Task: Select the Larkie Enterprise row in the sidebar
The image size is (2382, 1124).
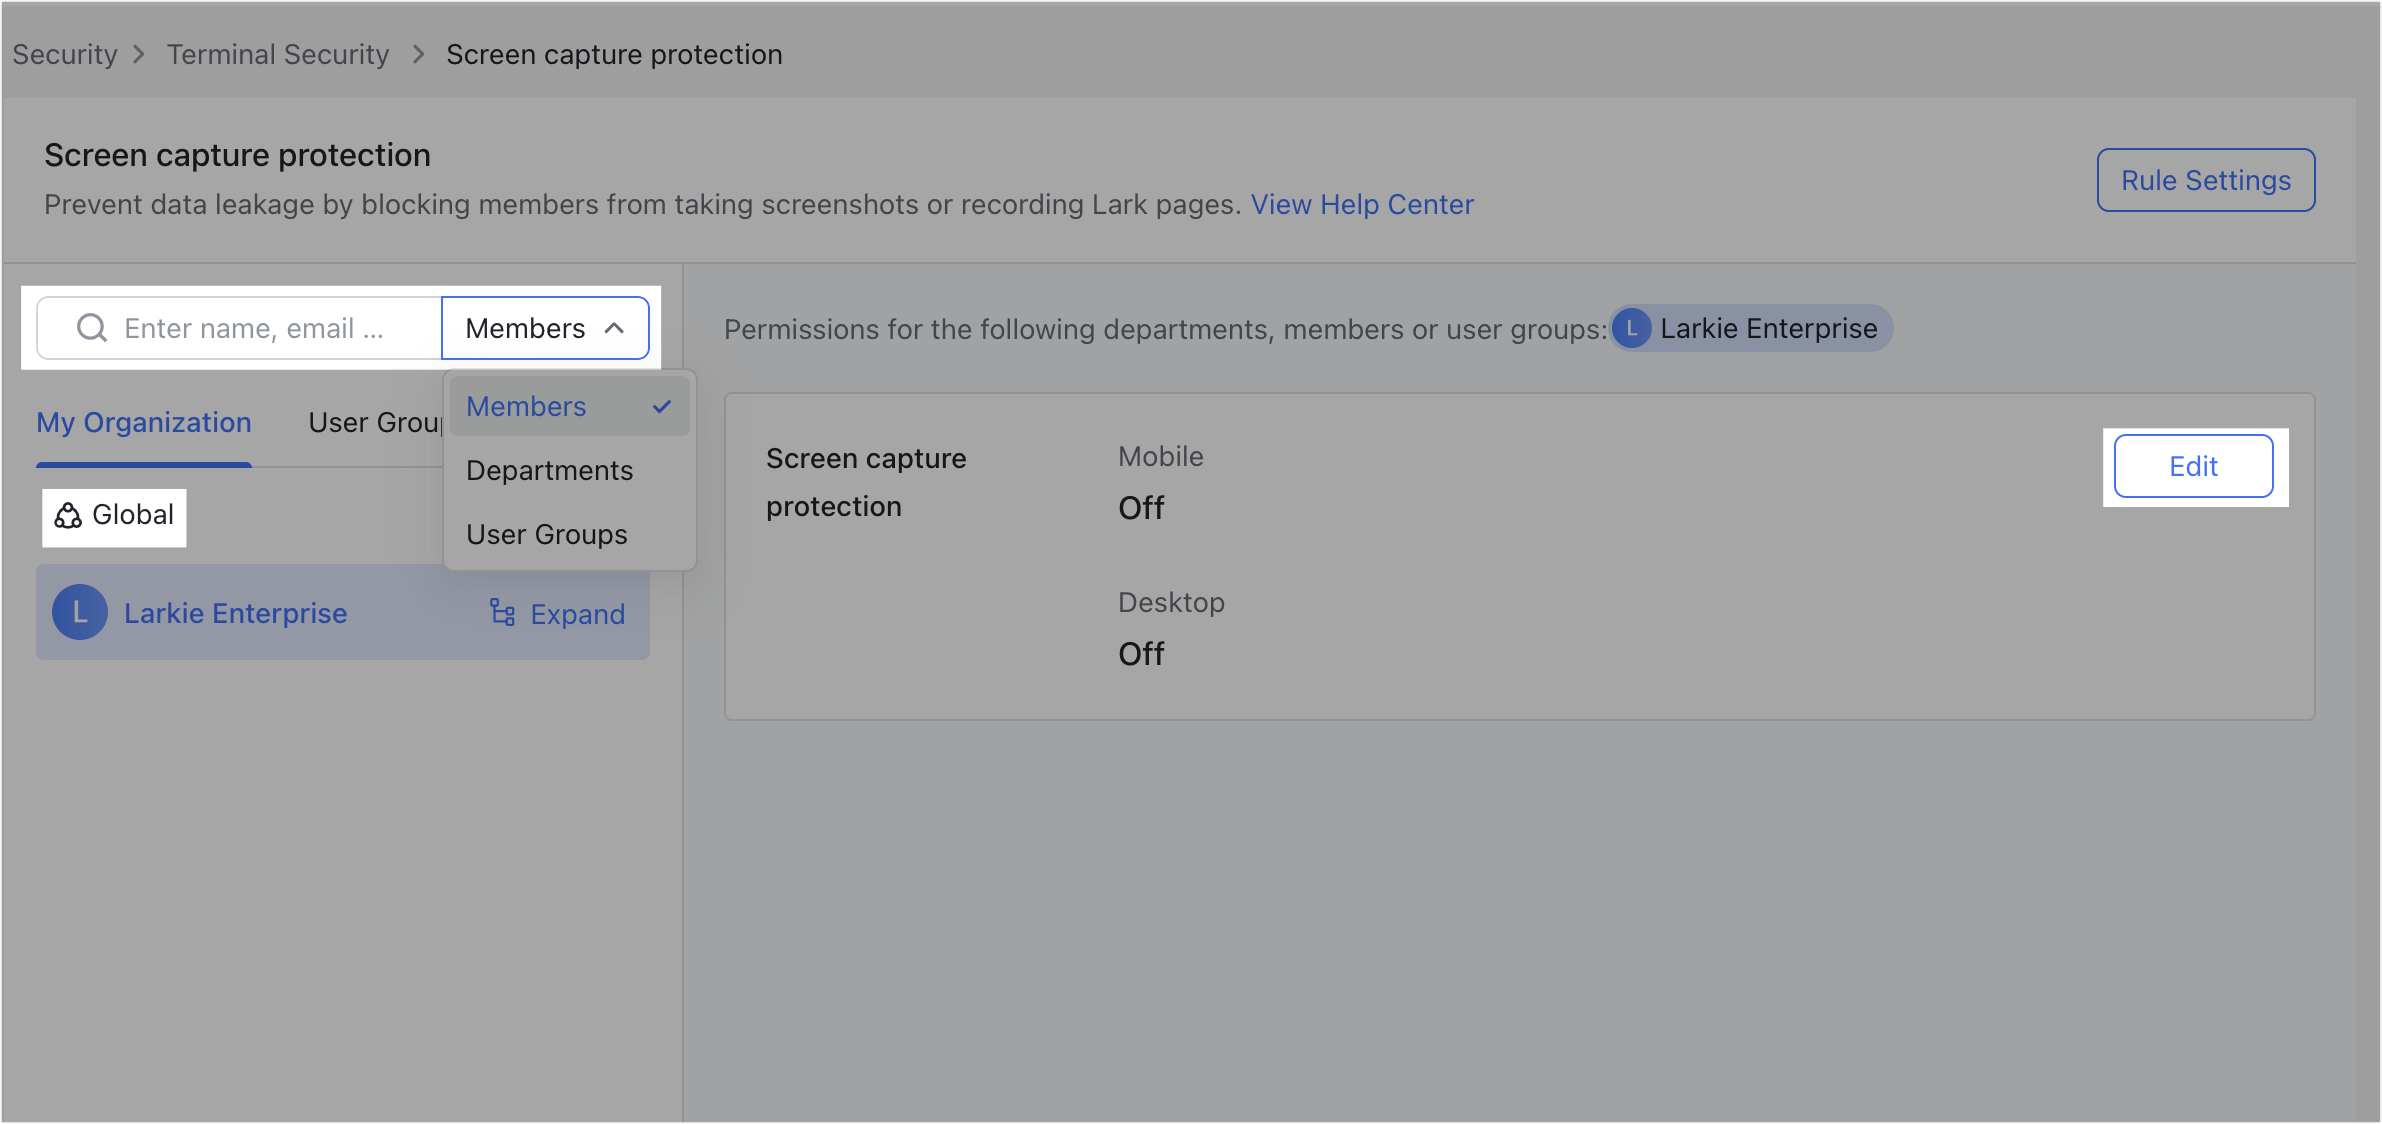Action: click(236, 613)
